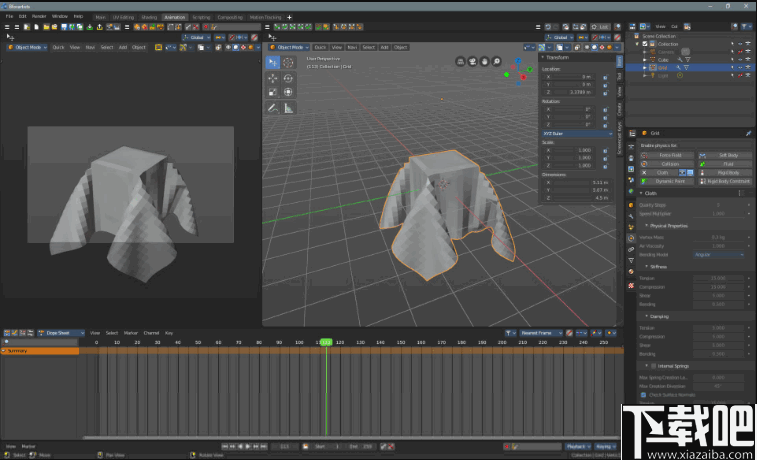The width and height of the screenshot is (757, 460).
Task: Click the save file disk icon in the top toolbar
Action: click(64, 27)
